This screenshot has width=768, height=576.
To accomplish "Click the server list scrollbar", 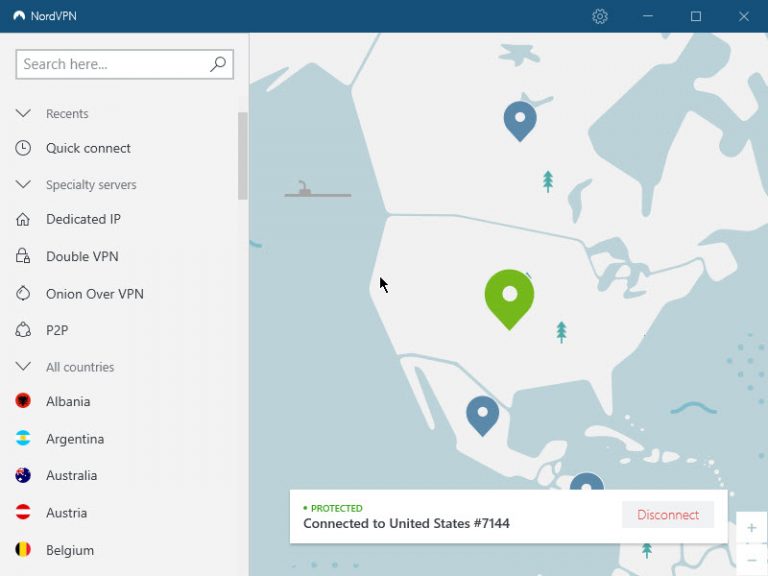I will 242,155.
